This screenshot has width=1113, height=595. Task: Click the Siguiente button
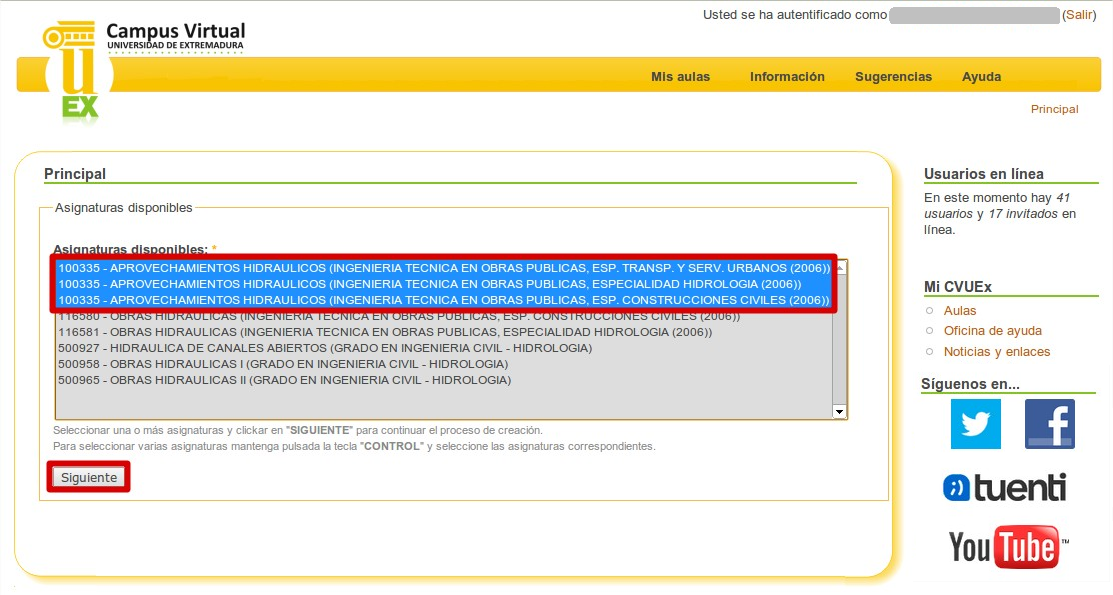point(89,478)
